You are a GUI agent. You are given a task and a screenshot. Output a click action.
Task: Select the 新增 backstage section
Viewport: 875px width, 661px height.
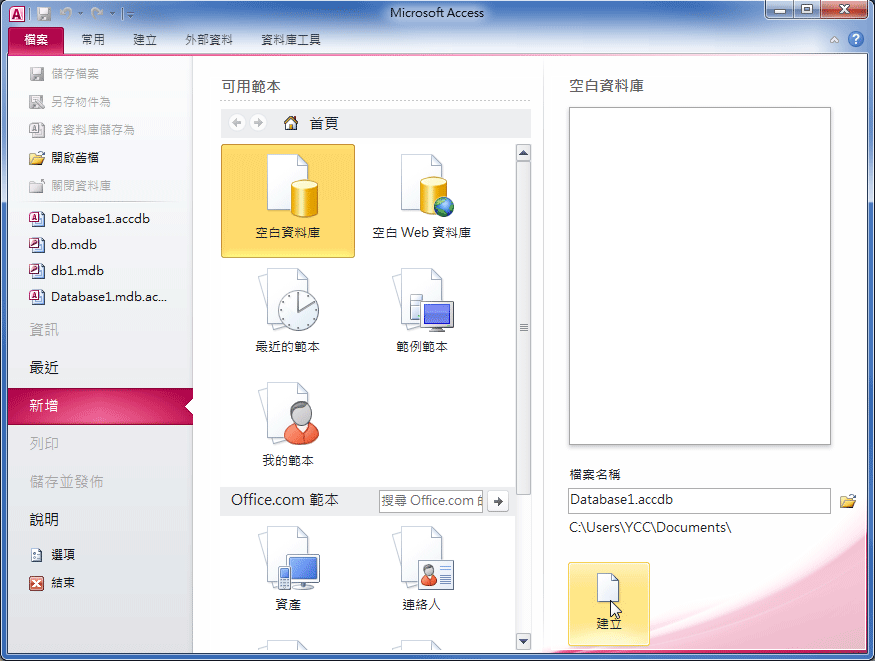(x=100, y=406)
